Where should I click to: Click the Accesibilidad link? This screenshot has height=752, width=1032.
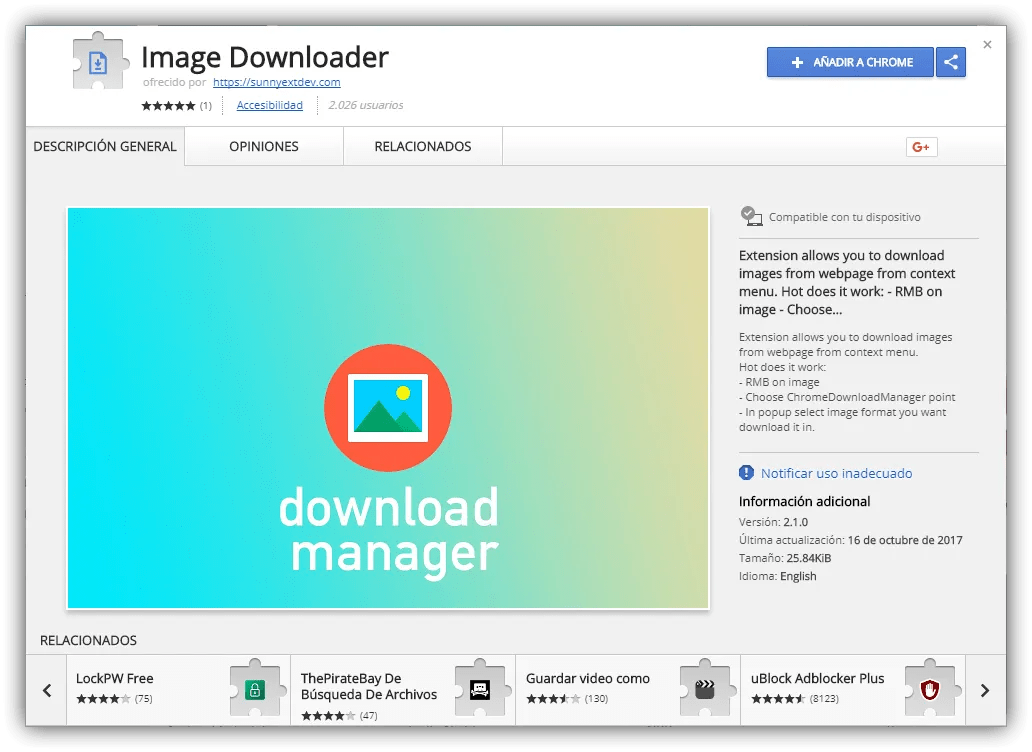coord(269,104)
